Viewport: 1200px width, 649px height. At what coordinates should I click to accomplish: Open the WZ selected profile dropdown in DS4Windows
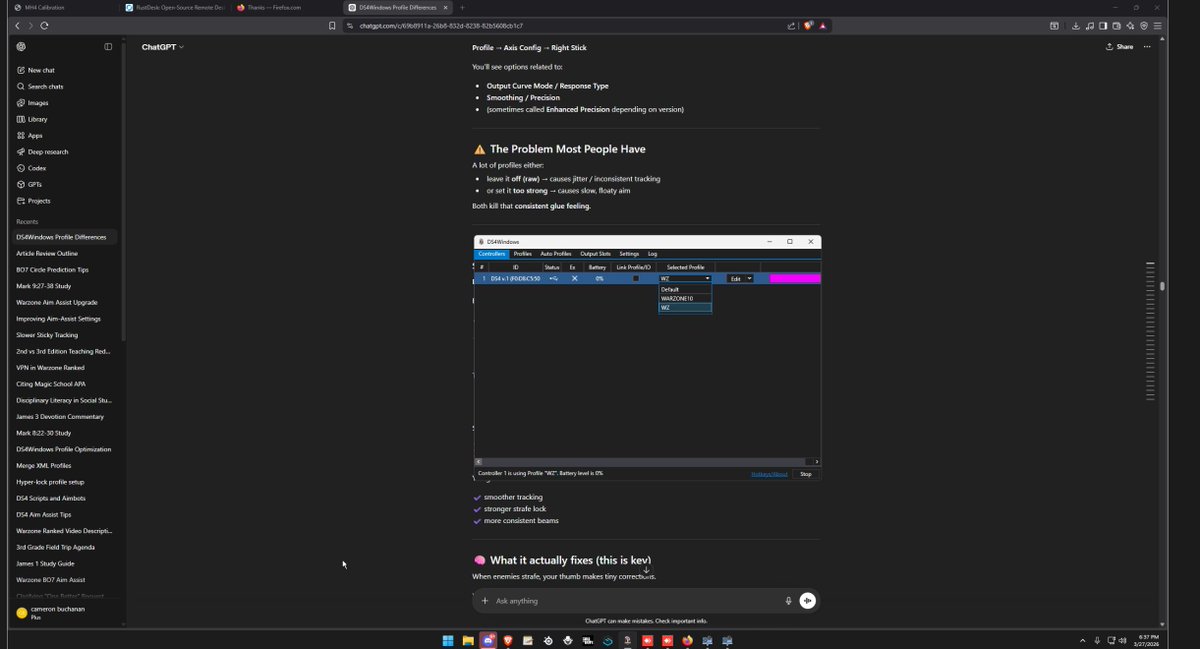[x=685, y=278]
